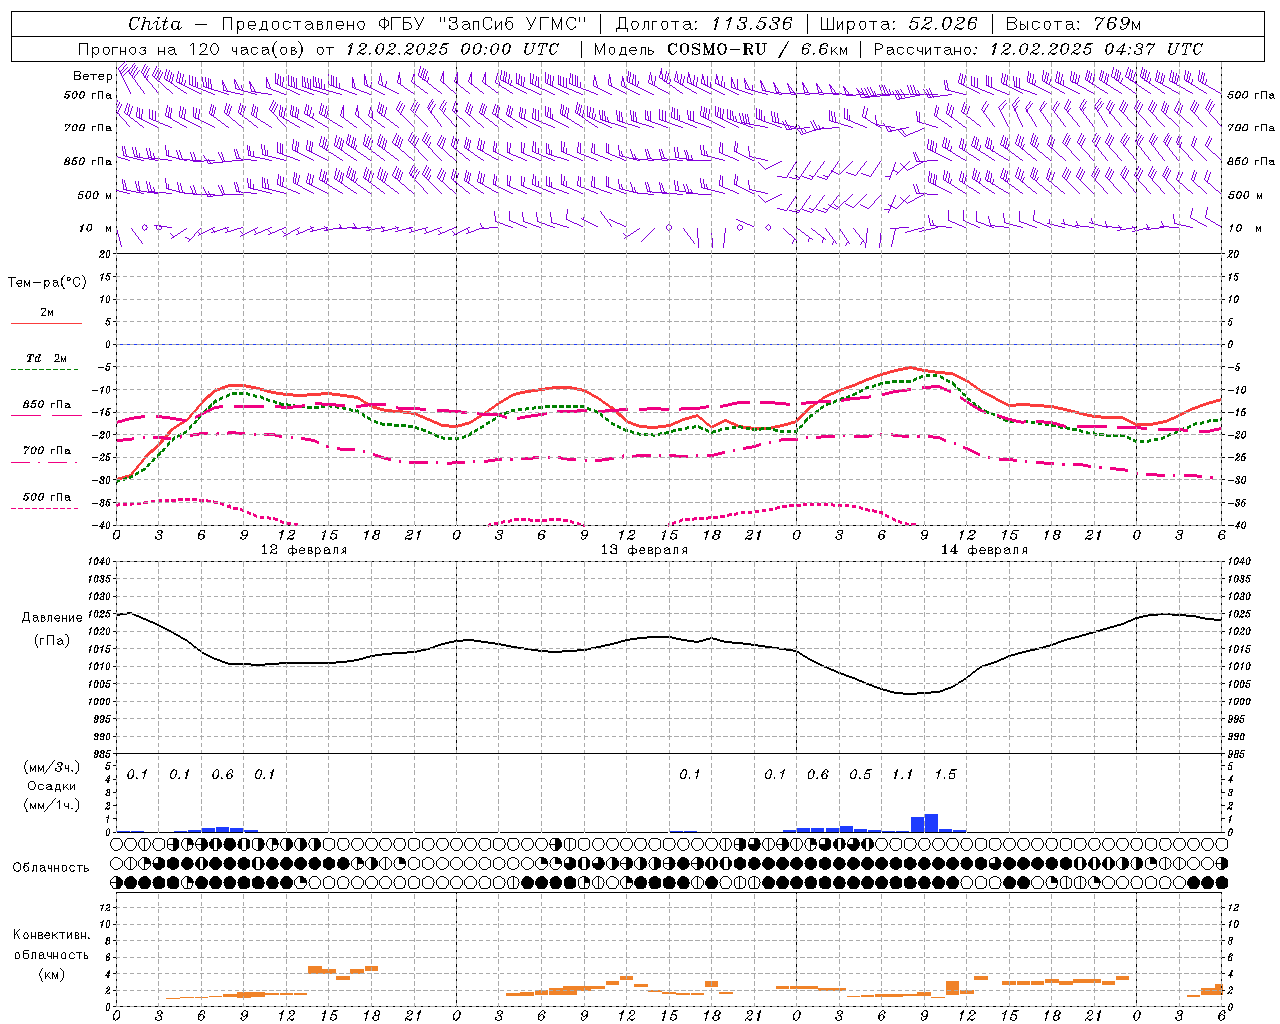Click the 12 февраля date label

[304, 550]
